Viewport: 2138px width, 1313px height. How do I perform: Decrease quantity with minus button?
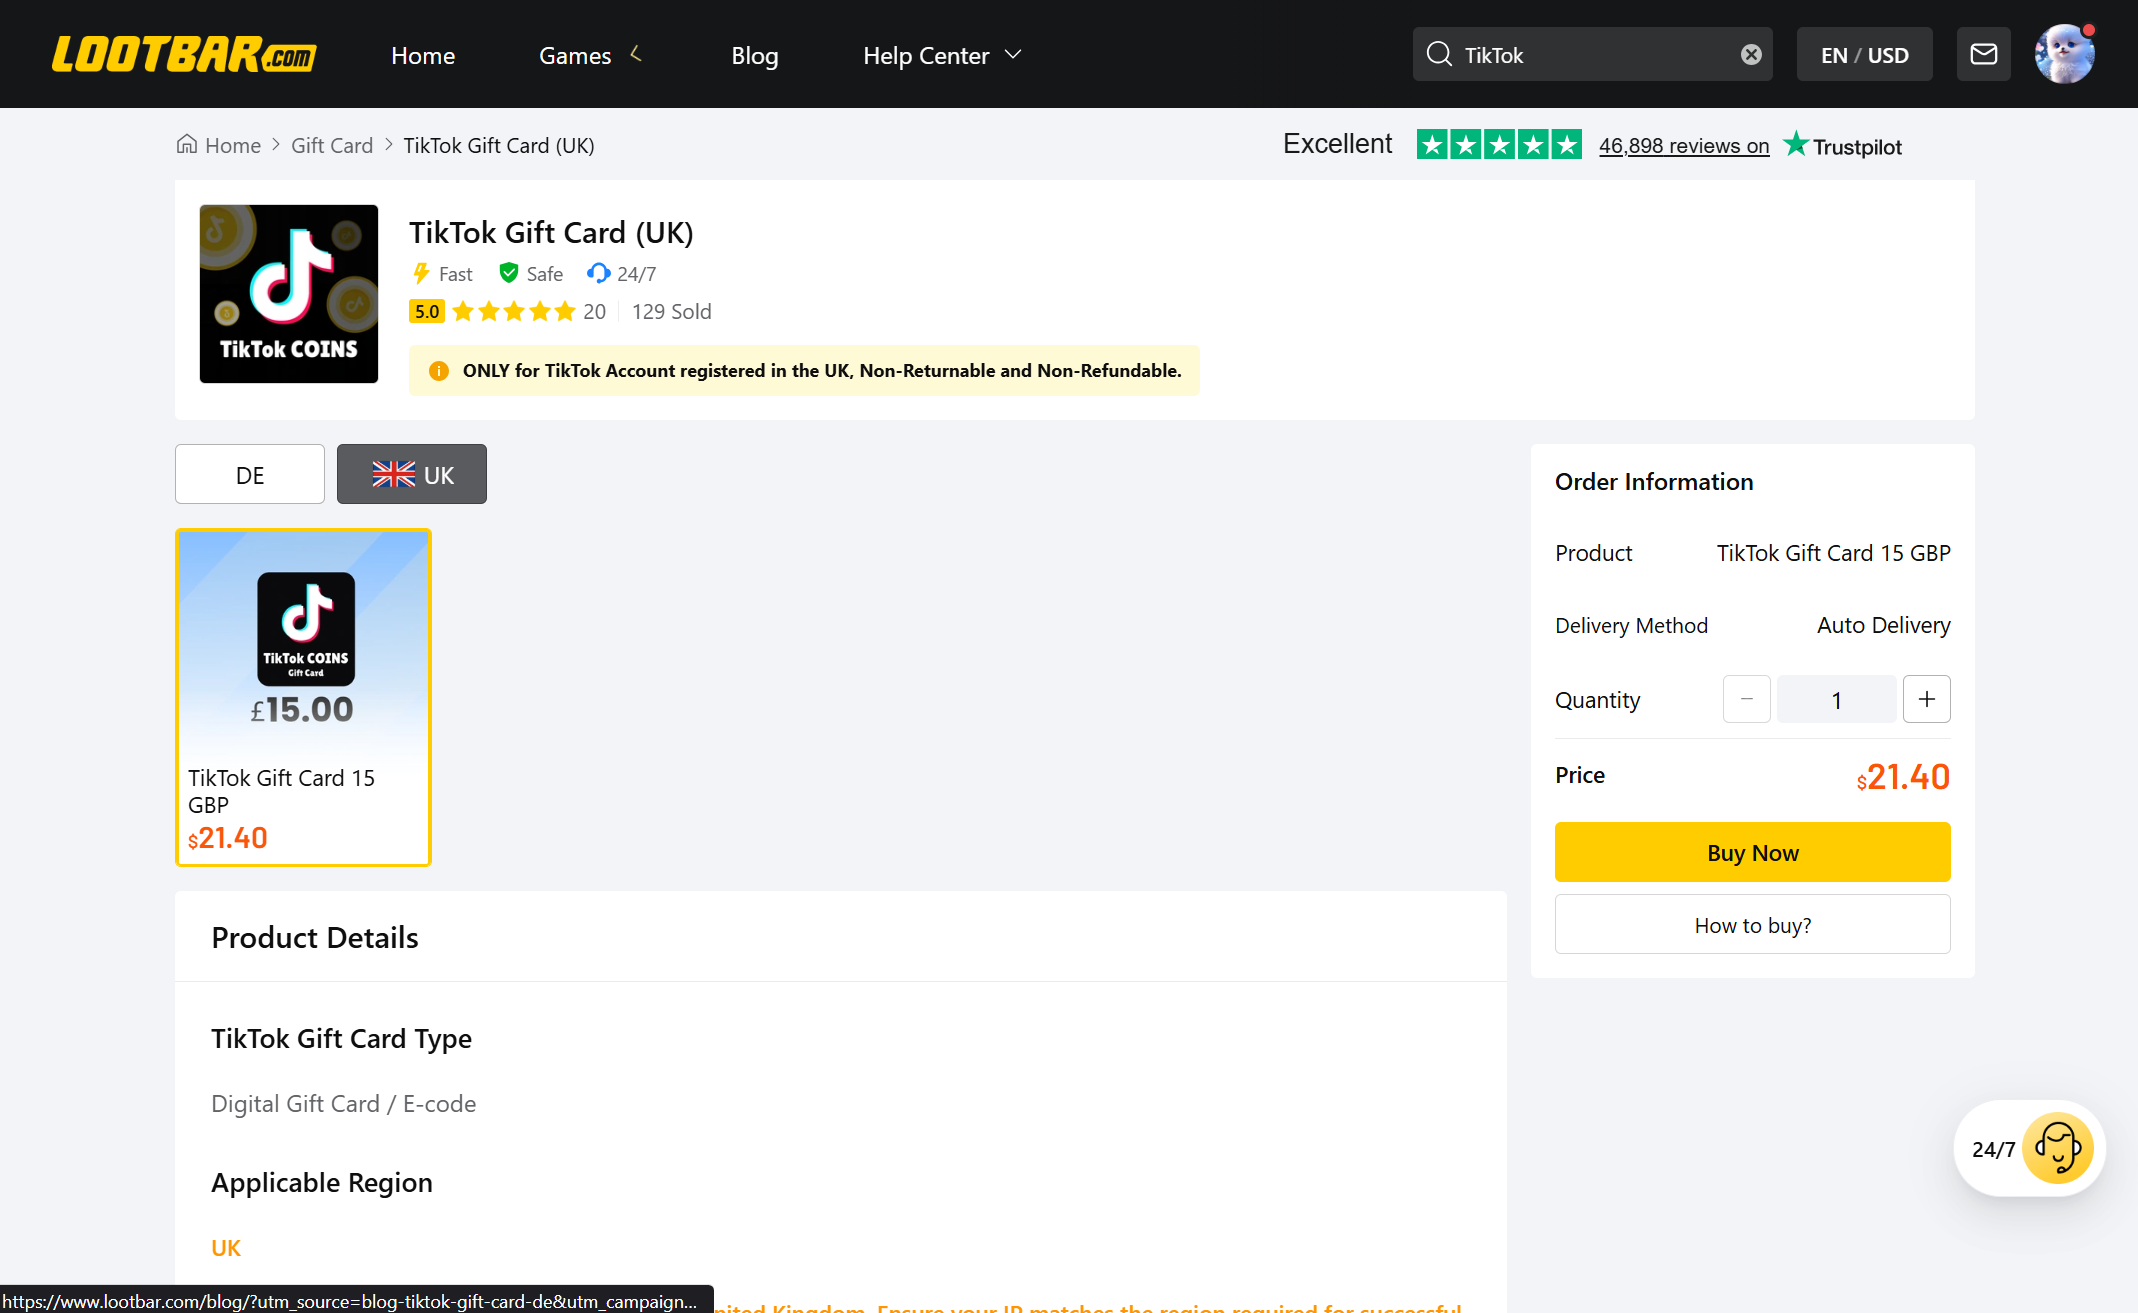click(1747, 699)
